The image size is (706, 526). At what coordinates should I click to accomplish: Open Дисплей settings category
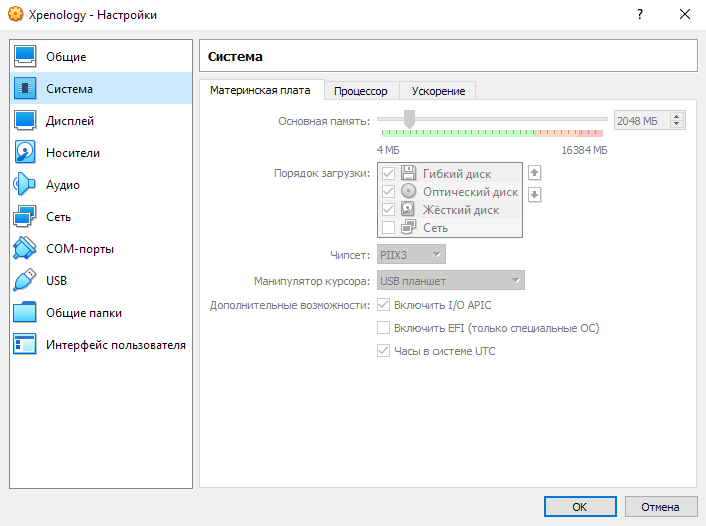101,120
